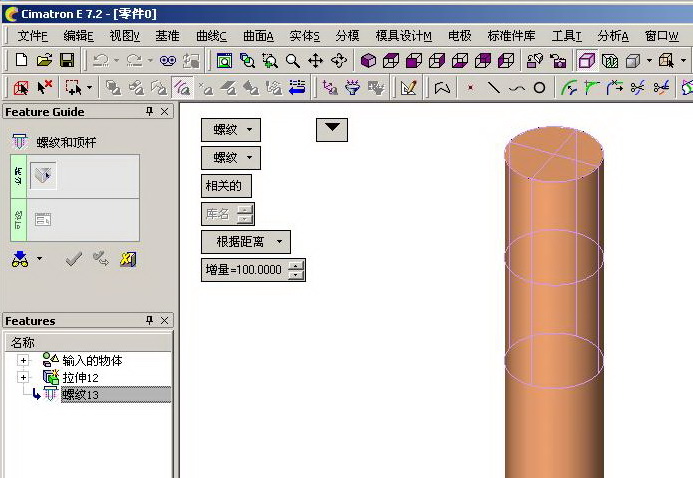Open the 文件 File menu

33,36
